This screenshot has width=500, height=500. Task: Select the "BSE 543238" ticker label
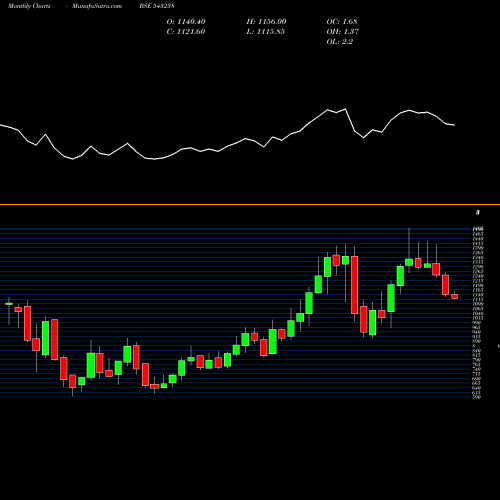point(157,6)
